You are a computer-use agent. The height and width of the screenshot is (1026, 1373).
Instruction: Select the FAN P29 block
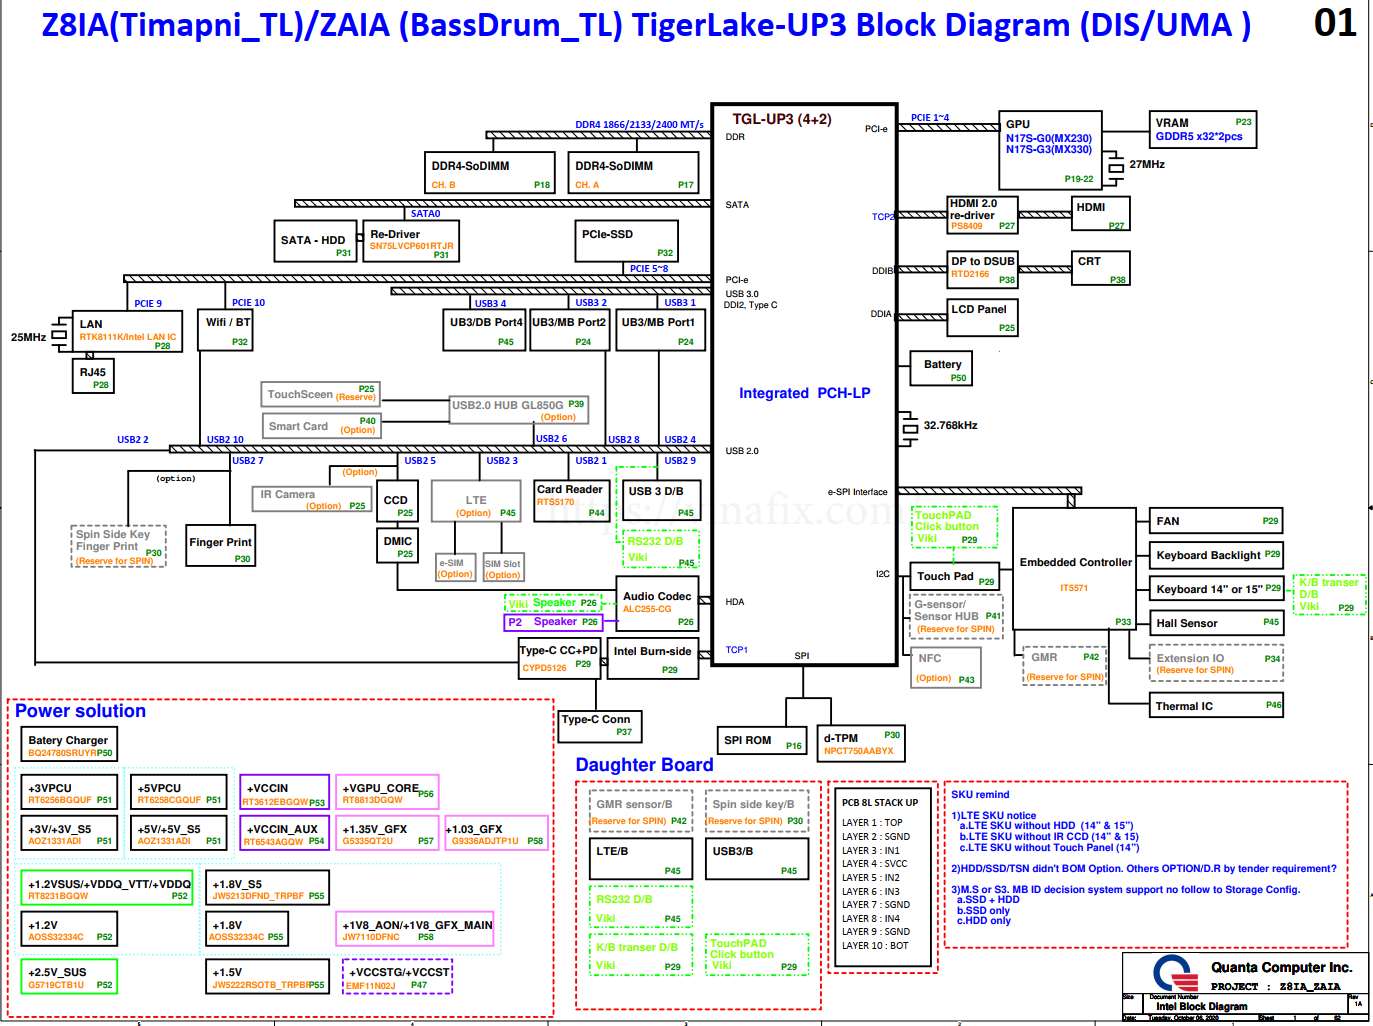tap(1217, 521)
